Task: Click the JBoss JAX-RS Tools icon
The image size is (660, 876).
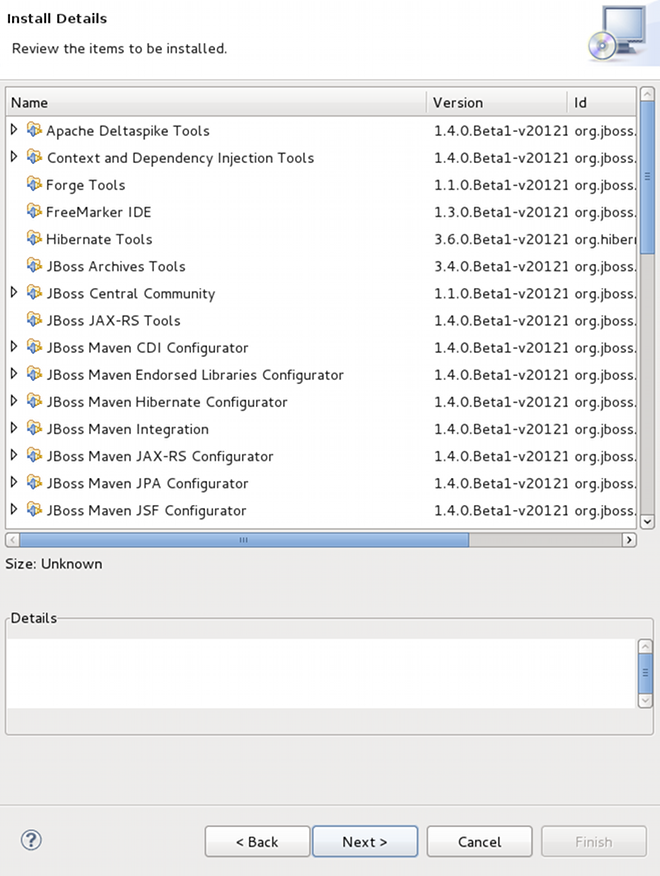Action: click(x=34, y=320)
